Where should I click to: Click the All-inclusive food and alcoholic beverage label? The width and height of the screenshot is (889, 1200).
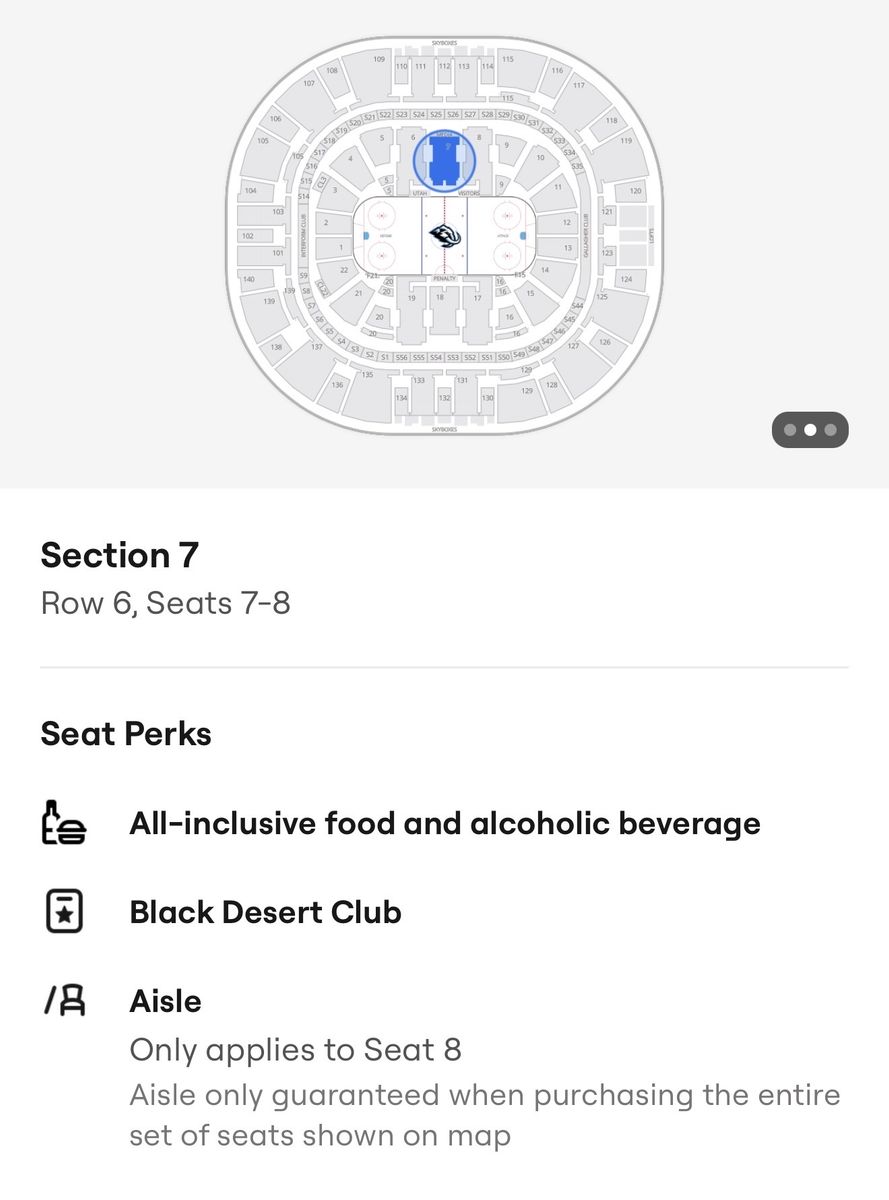tap(445, 824)
